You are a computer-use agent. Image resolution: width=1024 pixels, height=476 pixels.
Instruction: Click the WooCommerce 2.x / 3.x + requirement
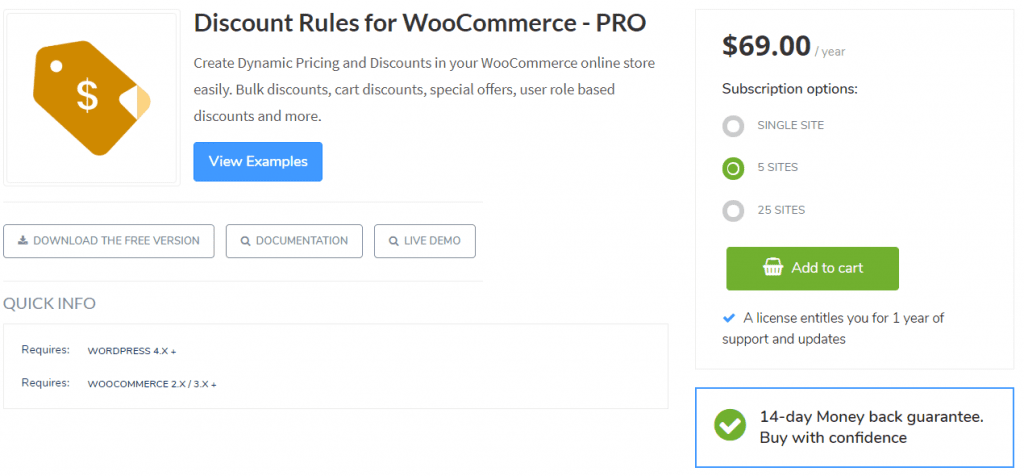tap(151, 384)
